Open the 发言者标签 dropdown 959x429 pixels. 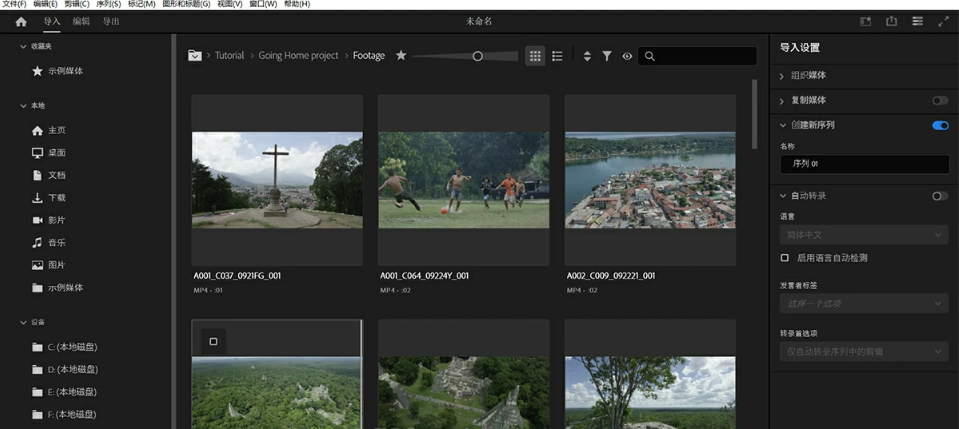[864, 304]
